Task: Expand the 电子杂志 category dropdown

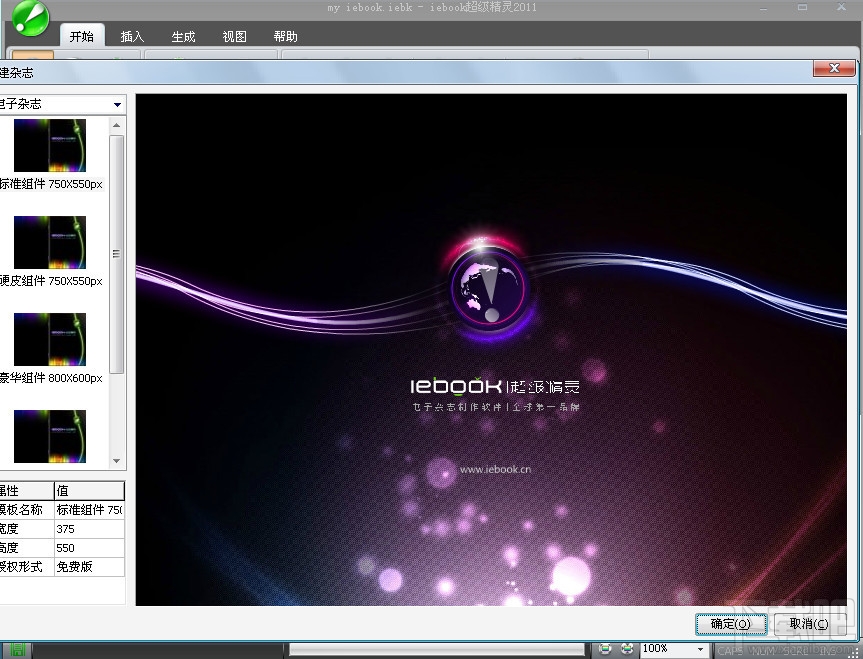Action: coord(117,105)
